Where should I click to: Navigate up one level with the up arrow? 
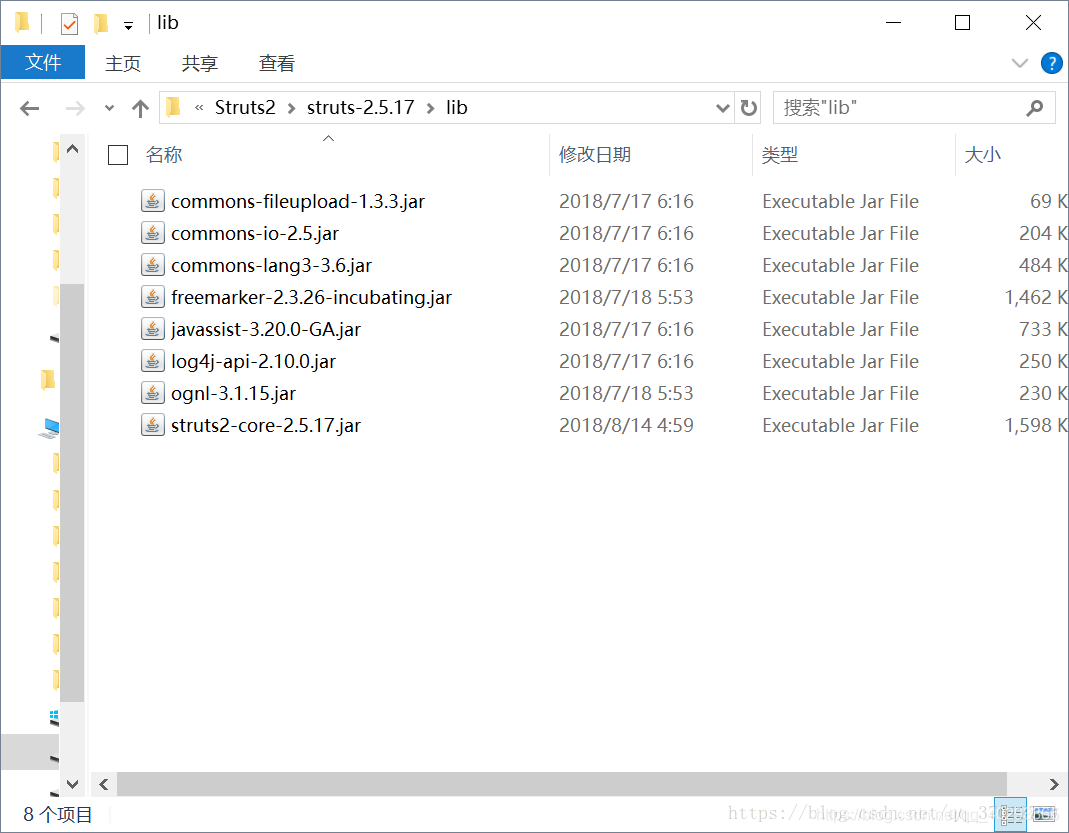[140, 107]
